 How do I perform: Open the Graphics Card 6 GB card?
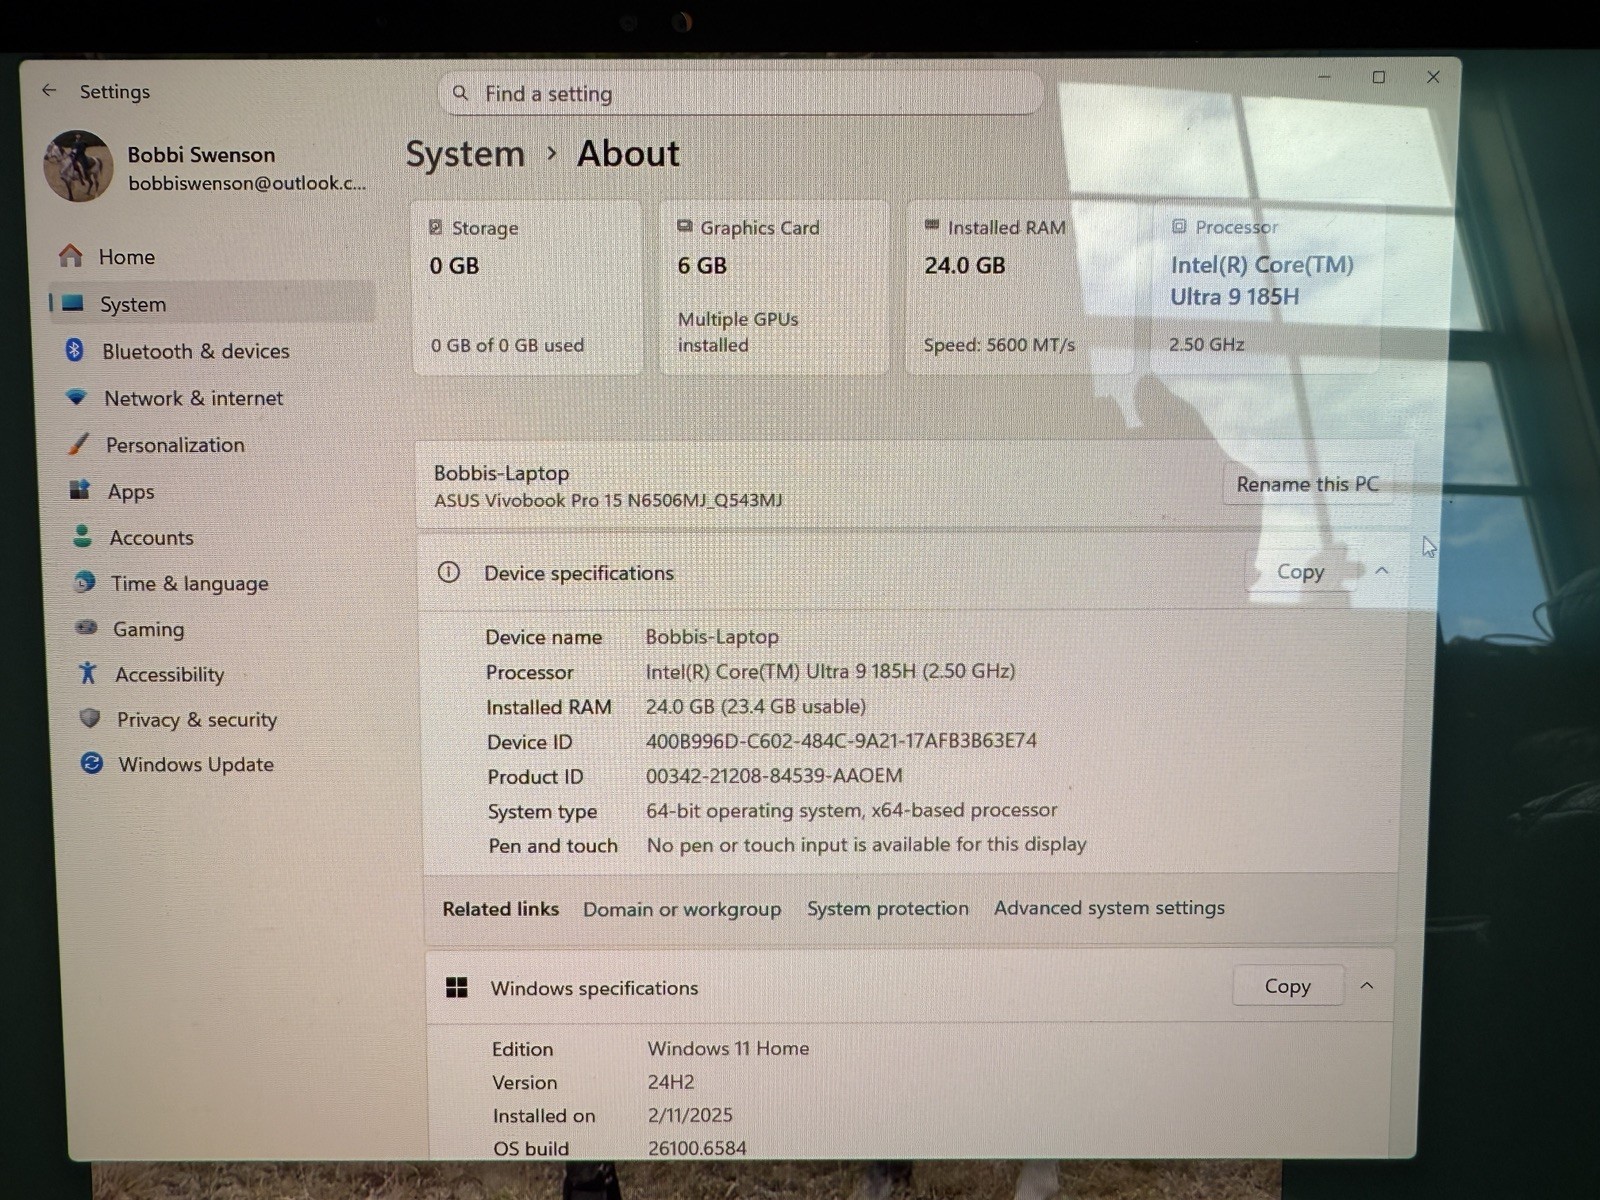(x=774, y=288)
